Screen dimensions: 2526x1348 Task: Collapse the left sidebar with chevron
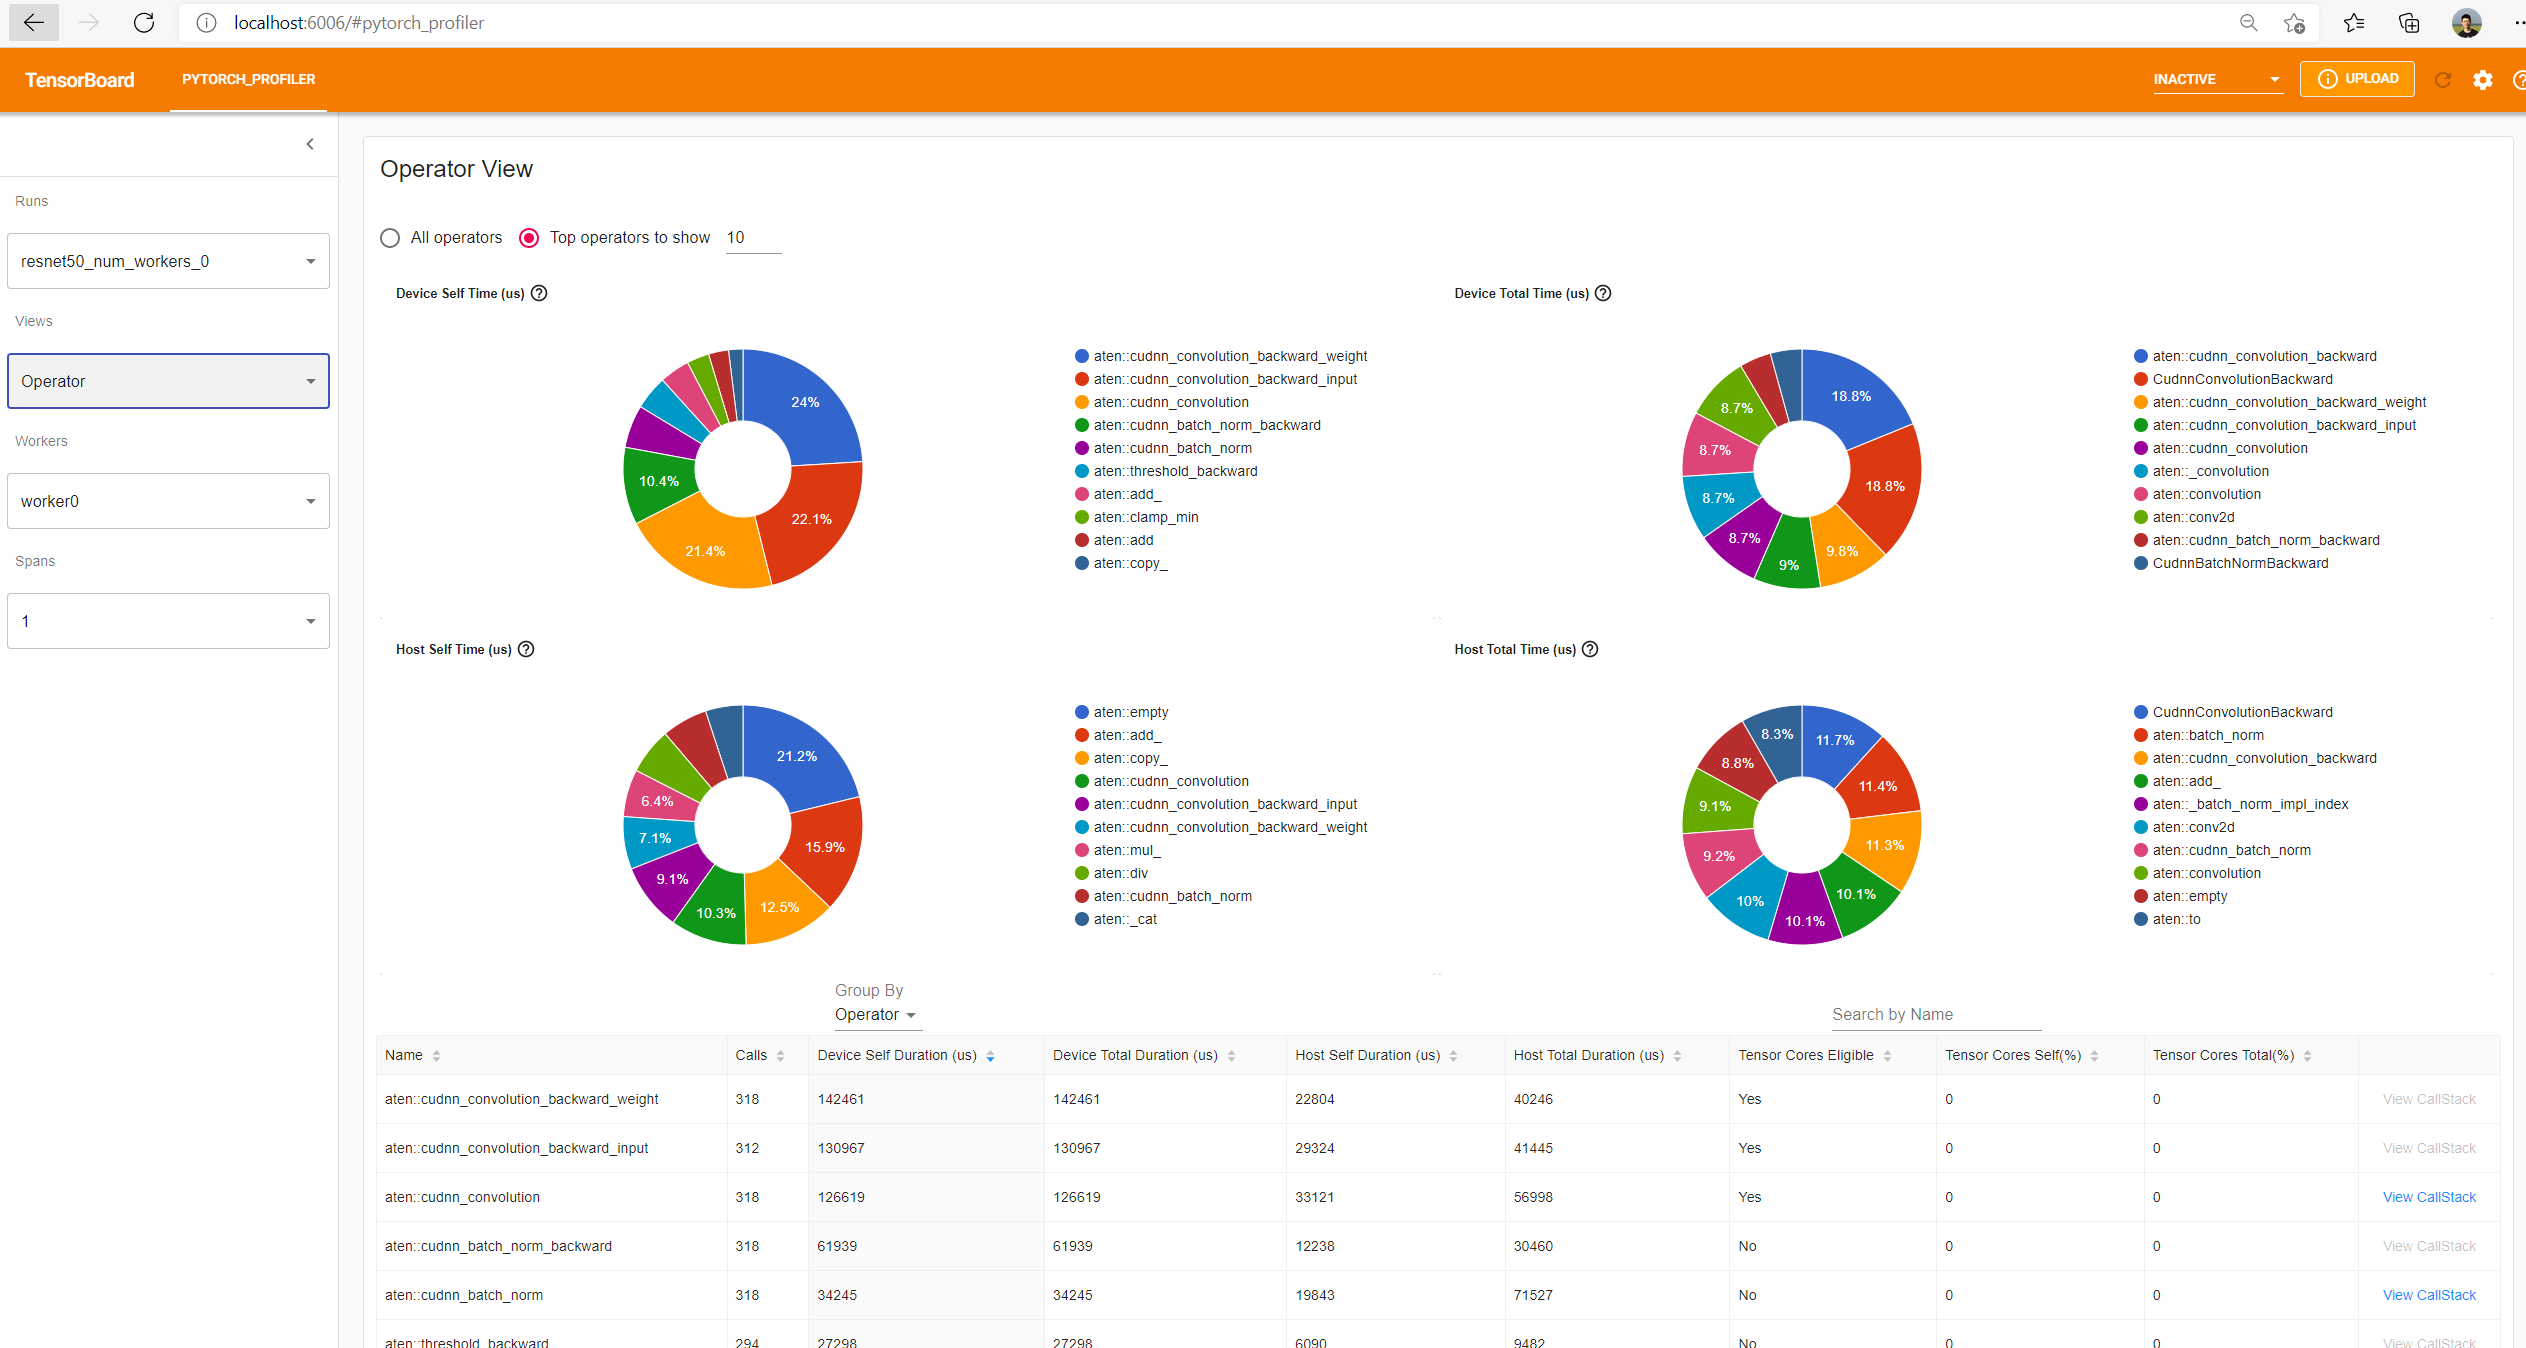310,144
